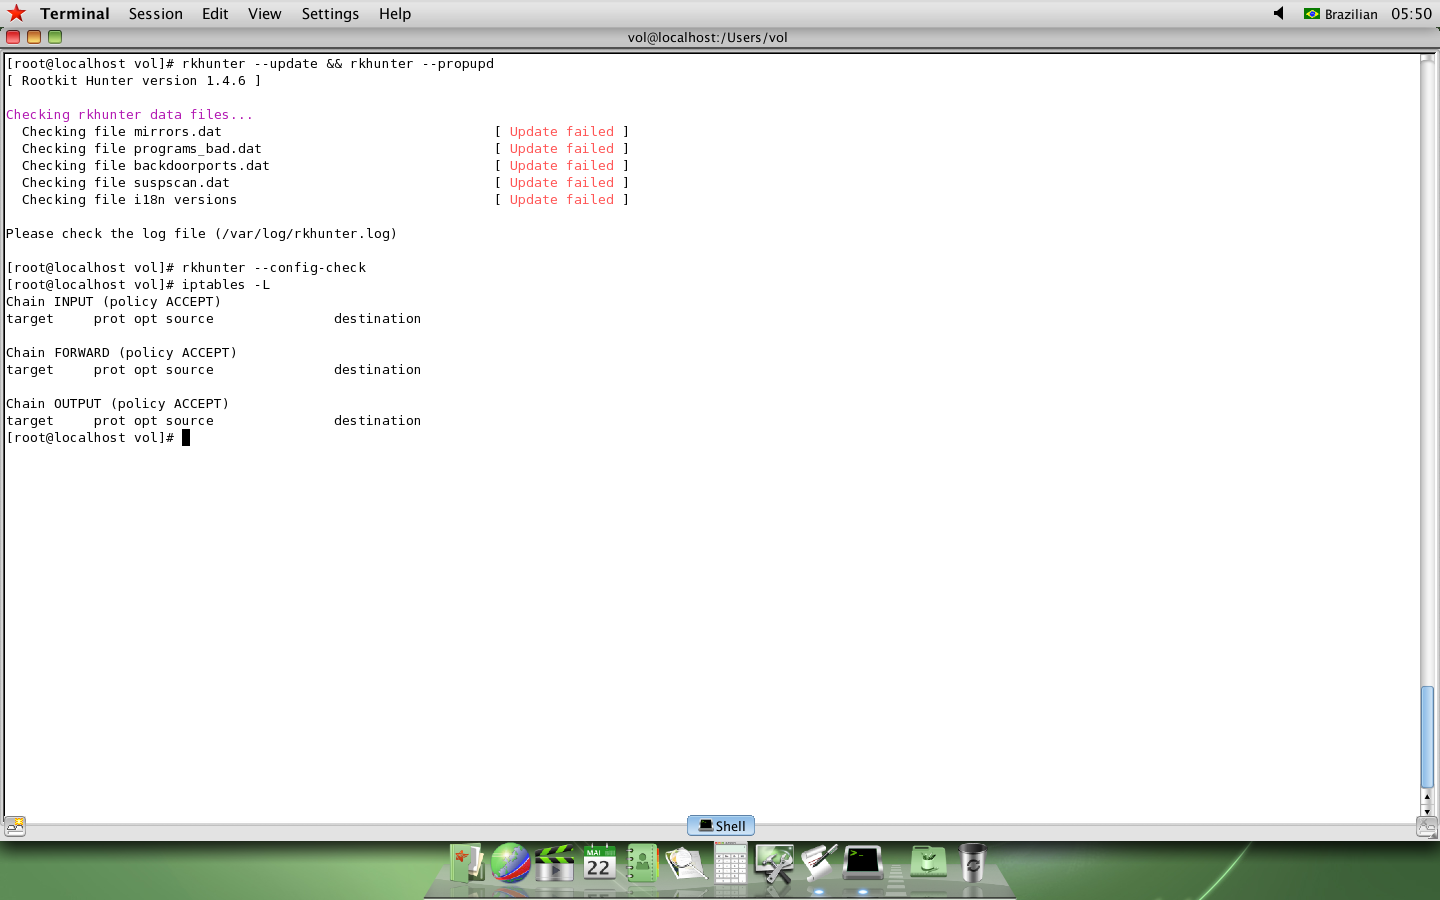Open the text editor pen icon in dock
This screenshot has height=900, width=1440.
818,863
